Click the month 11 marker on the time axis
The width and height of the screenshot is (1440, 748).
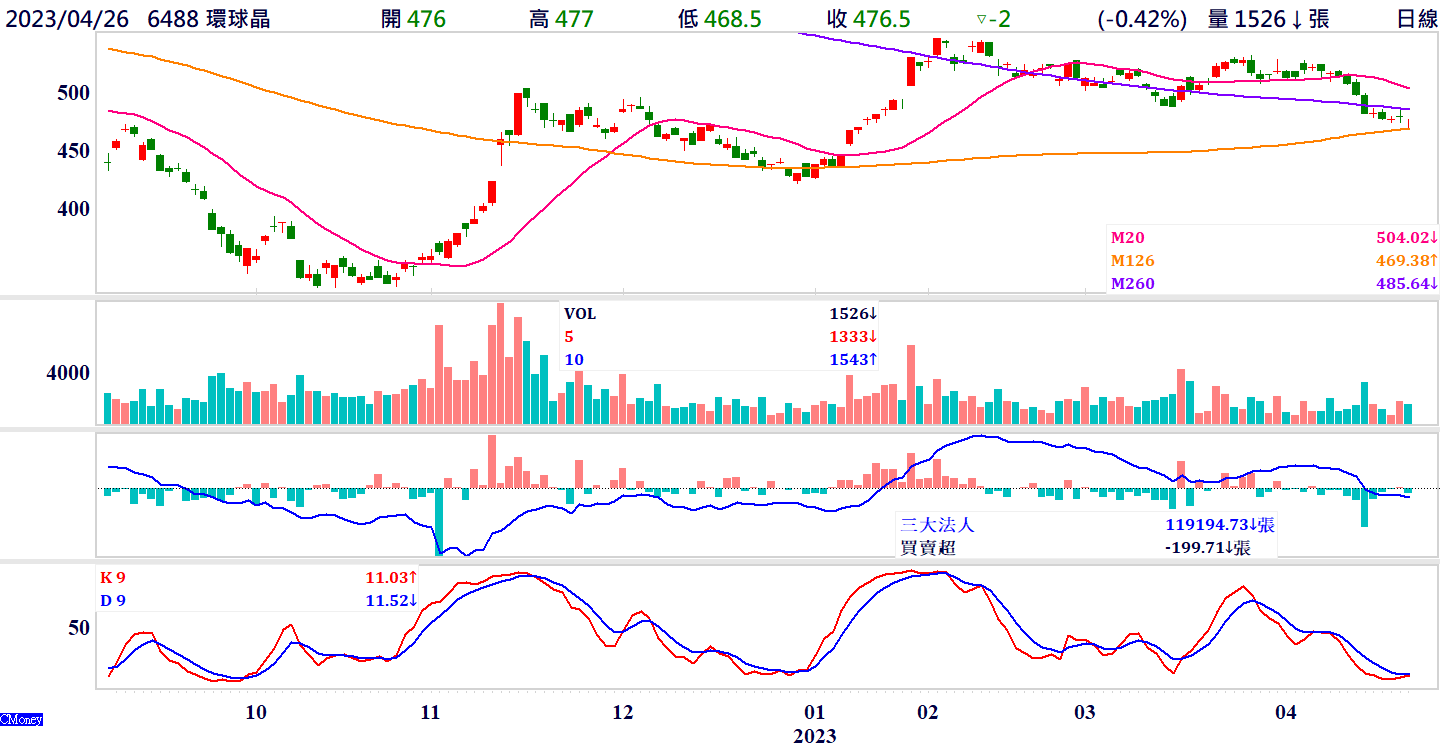[x=430, y=713]
